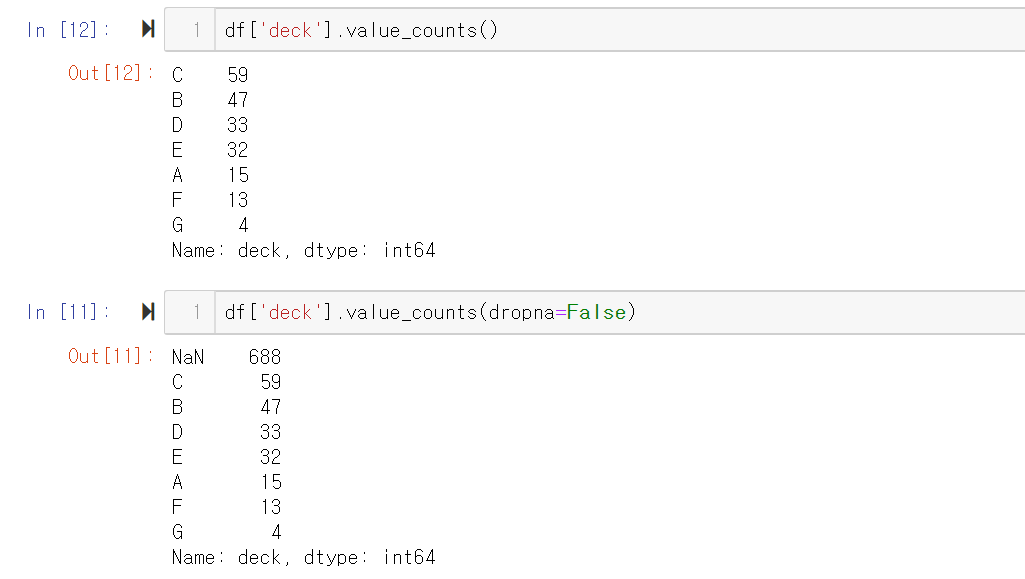Click the C 59 row in Out[11]
The image size is (1025, 579).
coord(226,382)
